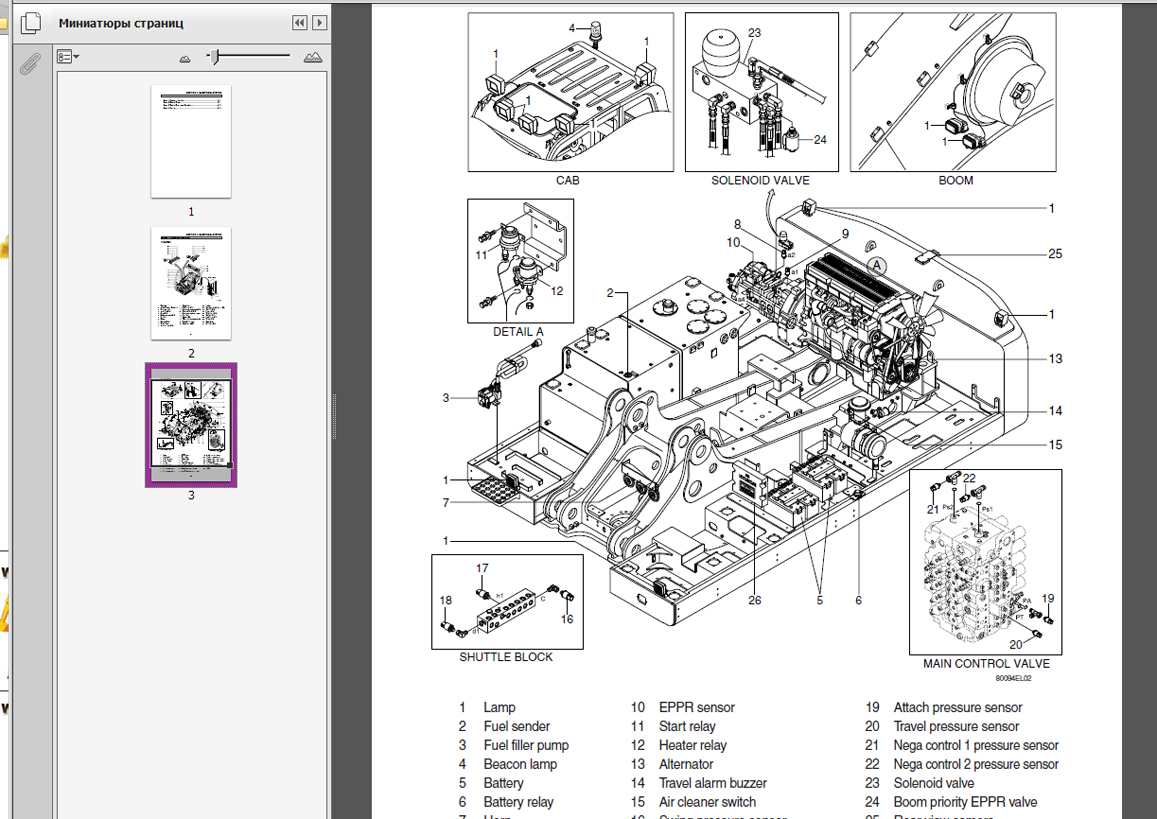Viewport: 1157px width, 819px height.
Task: Select the highlighted page 3 thumbnail
Action: [x=191, y=423]
